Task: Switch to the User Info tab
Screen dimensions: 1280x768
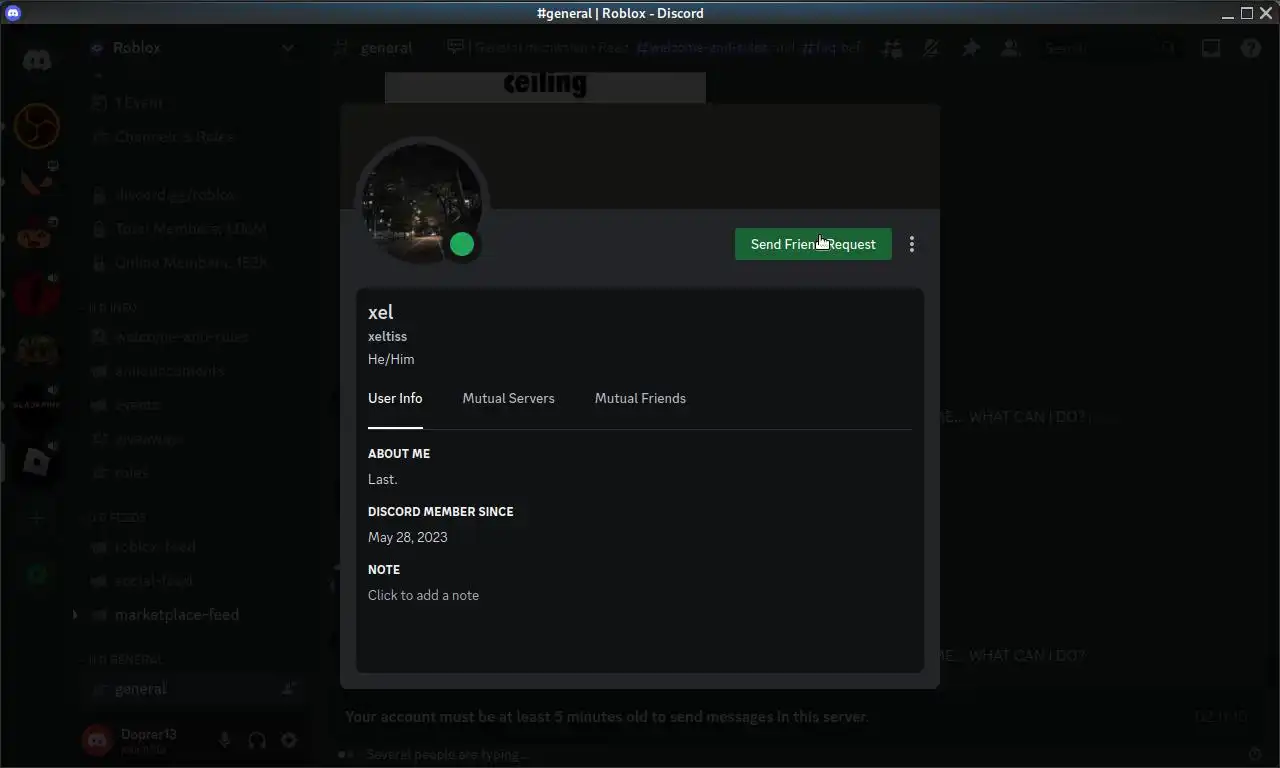Action: 395,398
